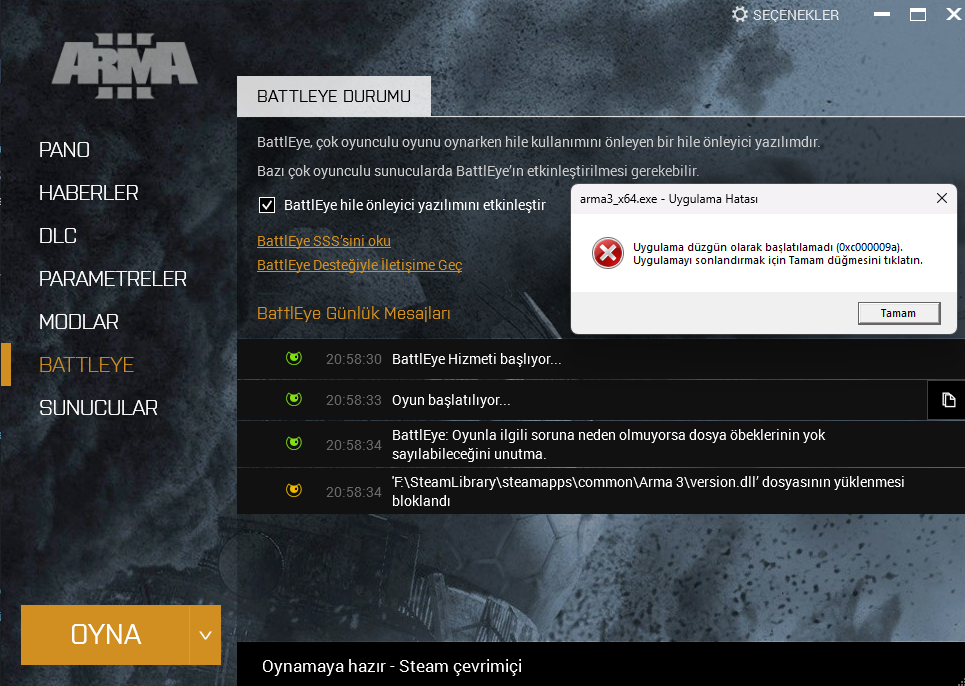965x686 pixels.
Task: Click timestamp 20:58:30 in log
Action: coord(354,359)
